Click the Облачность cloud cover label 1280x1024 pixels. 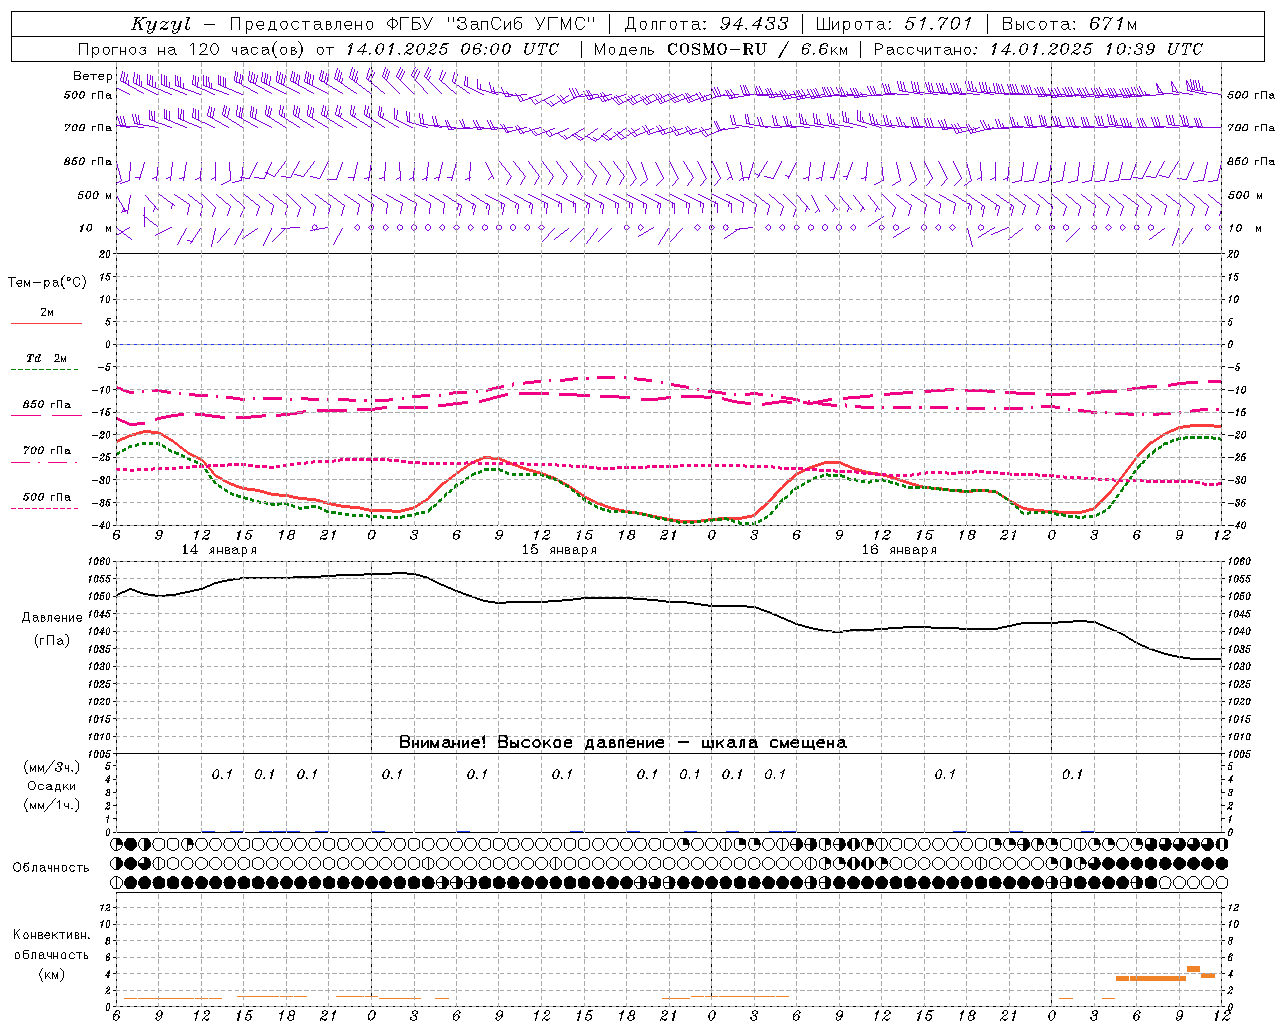click(x=50, y=868)
